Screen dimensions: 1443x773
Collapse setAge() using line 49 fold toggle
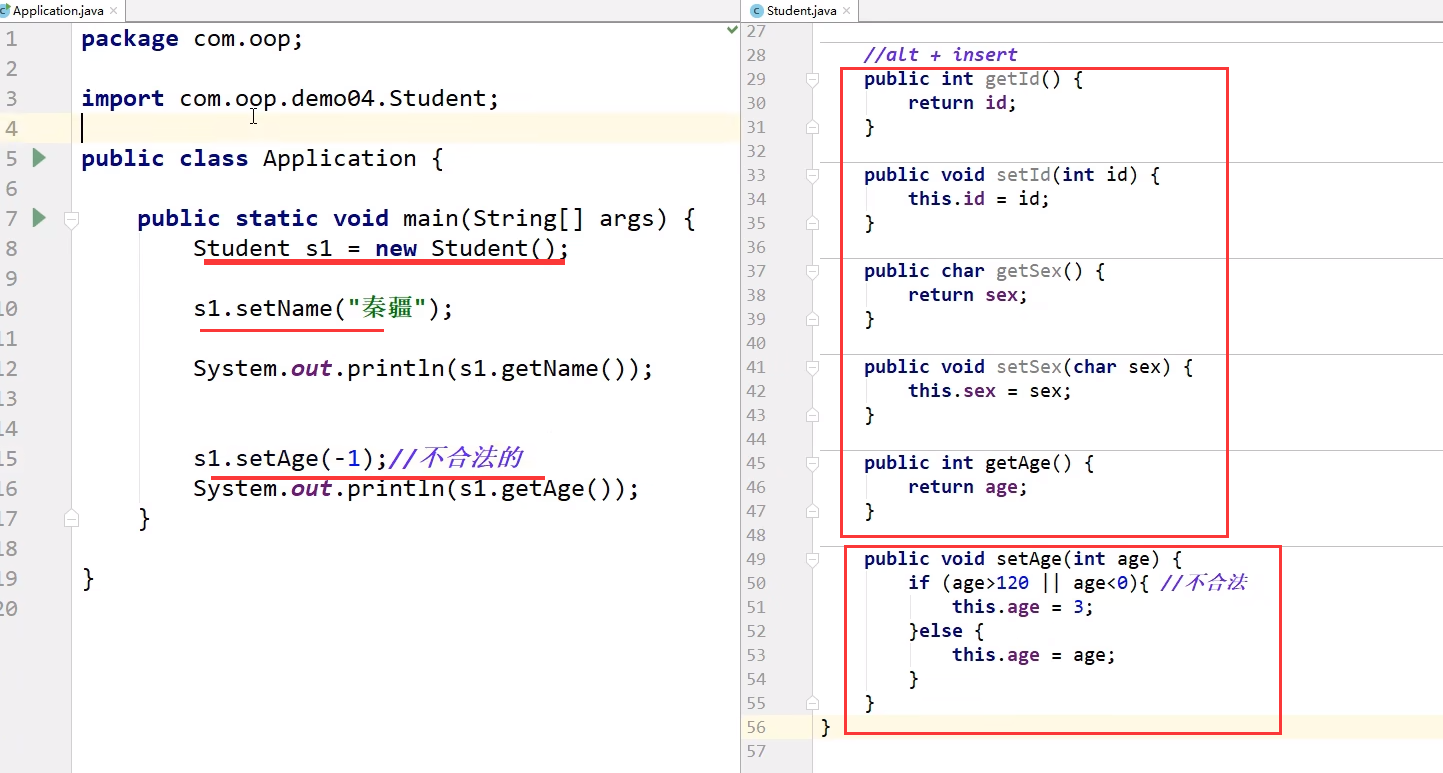[x=813, y=560]
